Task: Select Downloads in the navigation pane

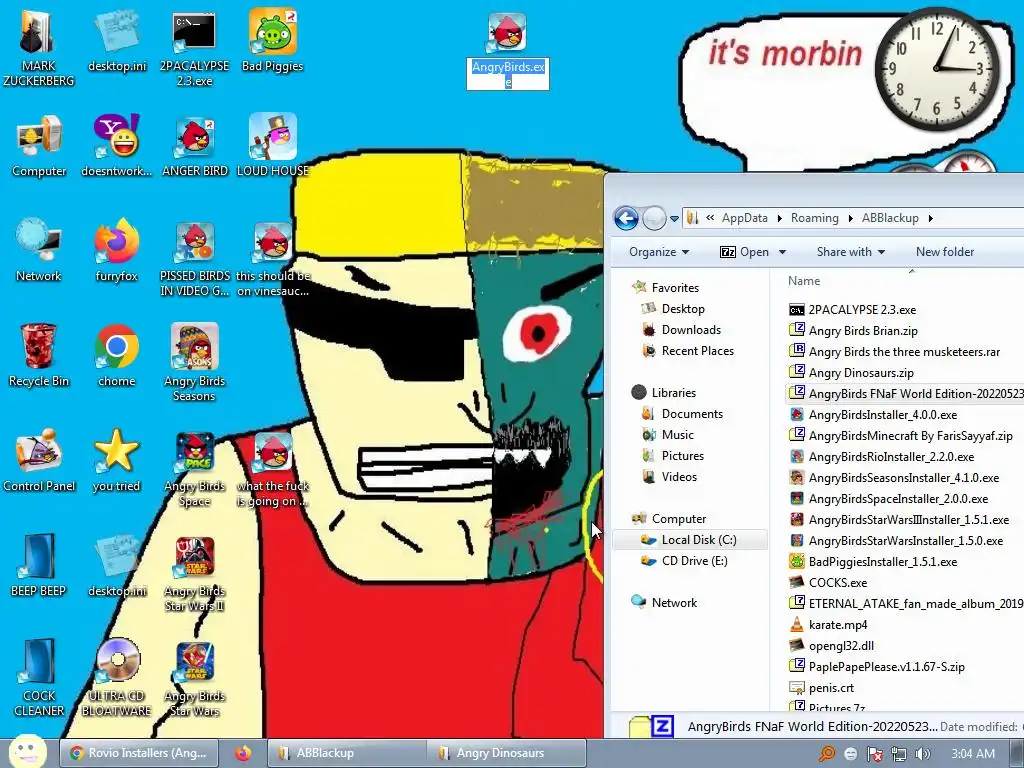Action: click(x=682, y=330)
